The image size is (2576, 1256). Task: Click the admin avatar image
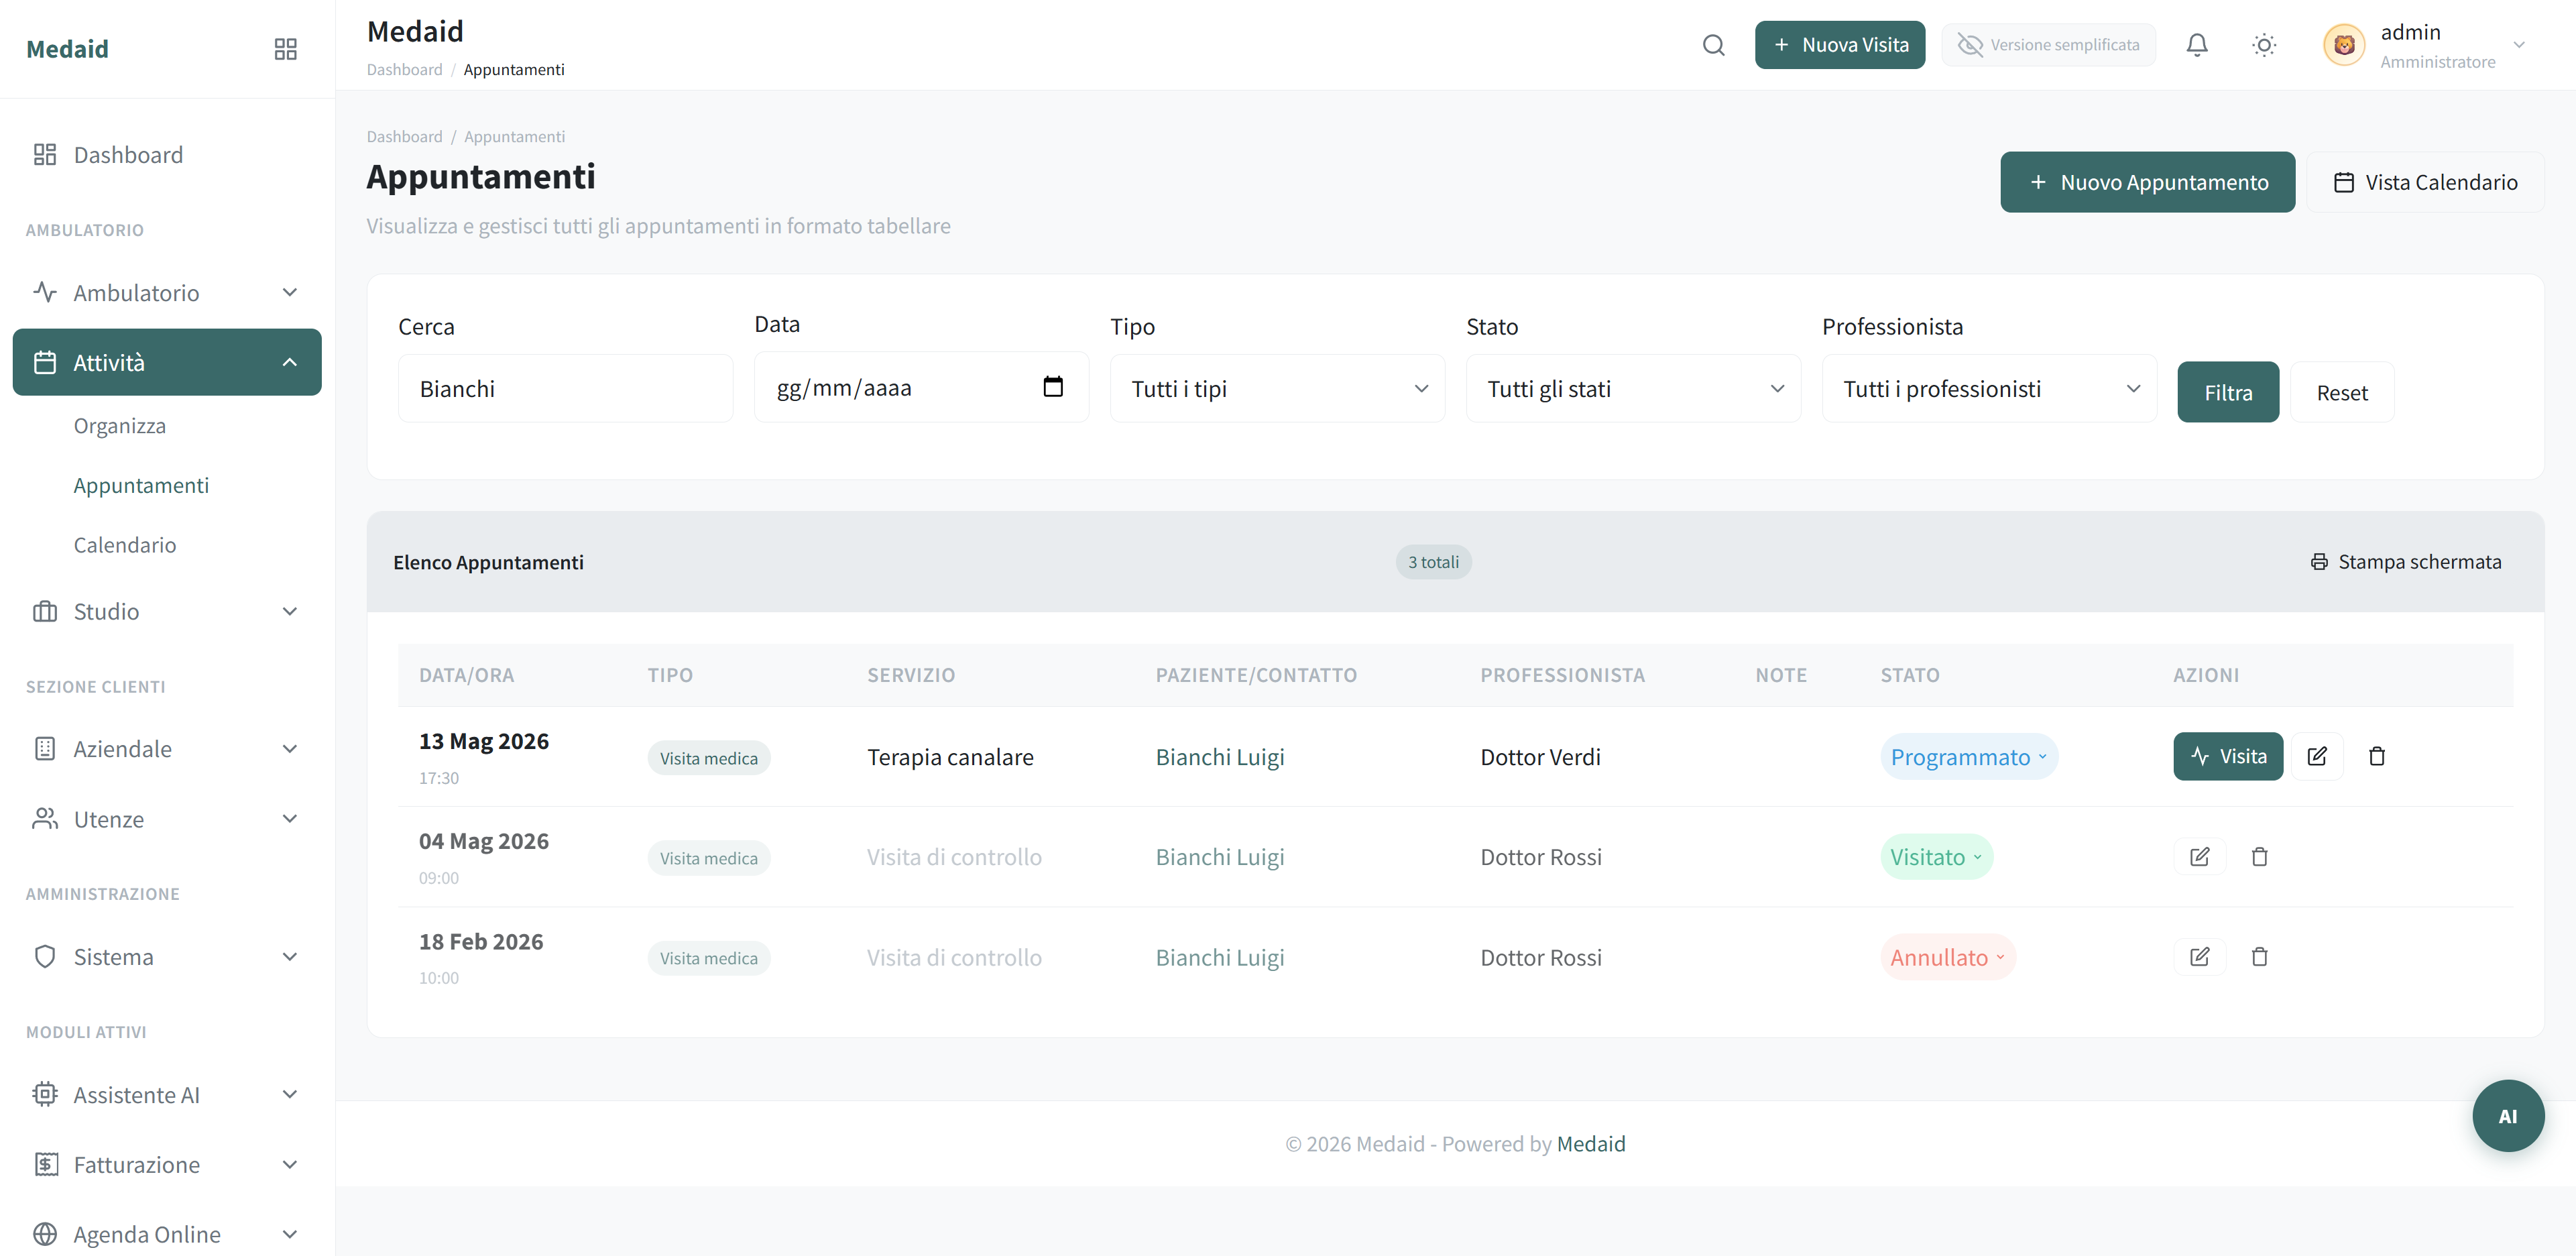(x=2343, y=45)
